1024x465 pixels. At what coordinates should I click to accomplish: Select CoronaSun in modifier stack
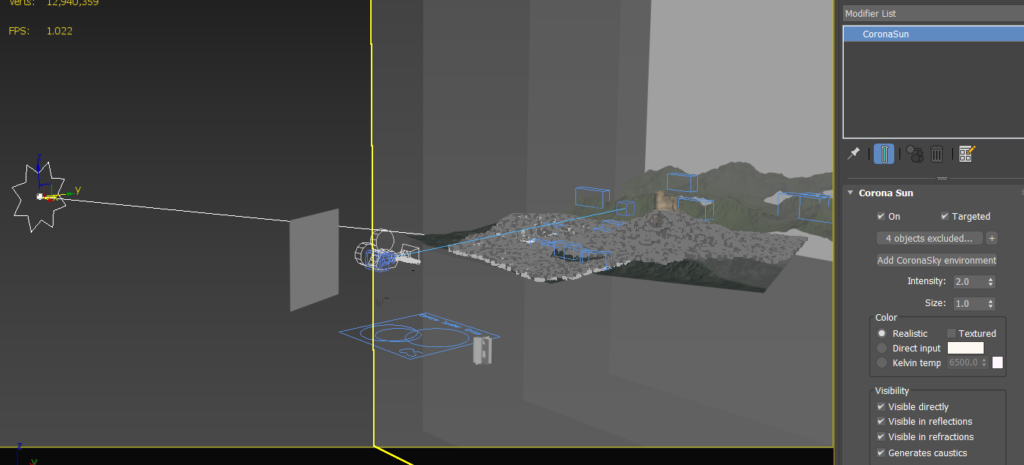coord(933,34)
